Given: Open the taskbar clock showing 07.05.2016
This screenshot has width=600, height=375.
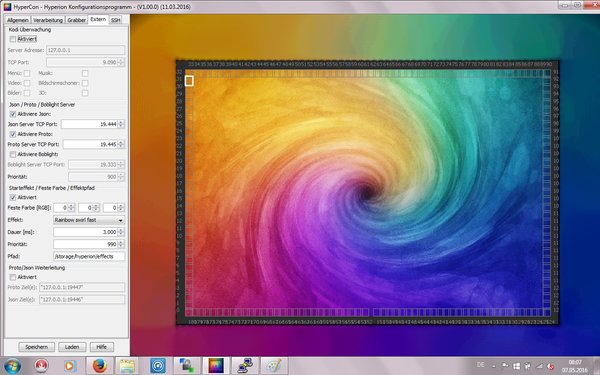Looking at the screenshot, I should coord(575,366).
